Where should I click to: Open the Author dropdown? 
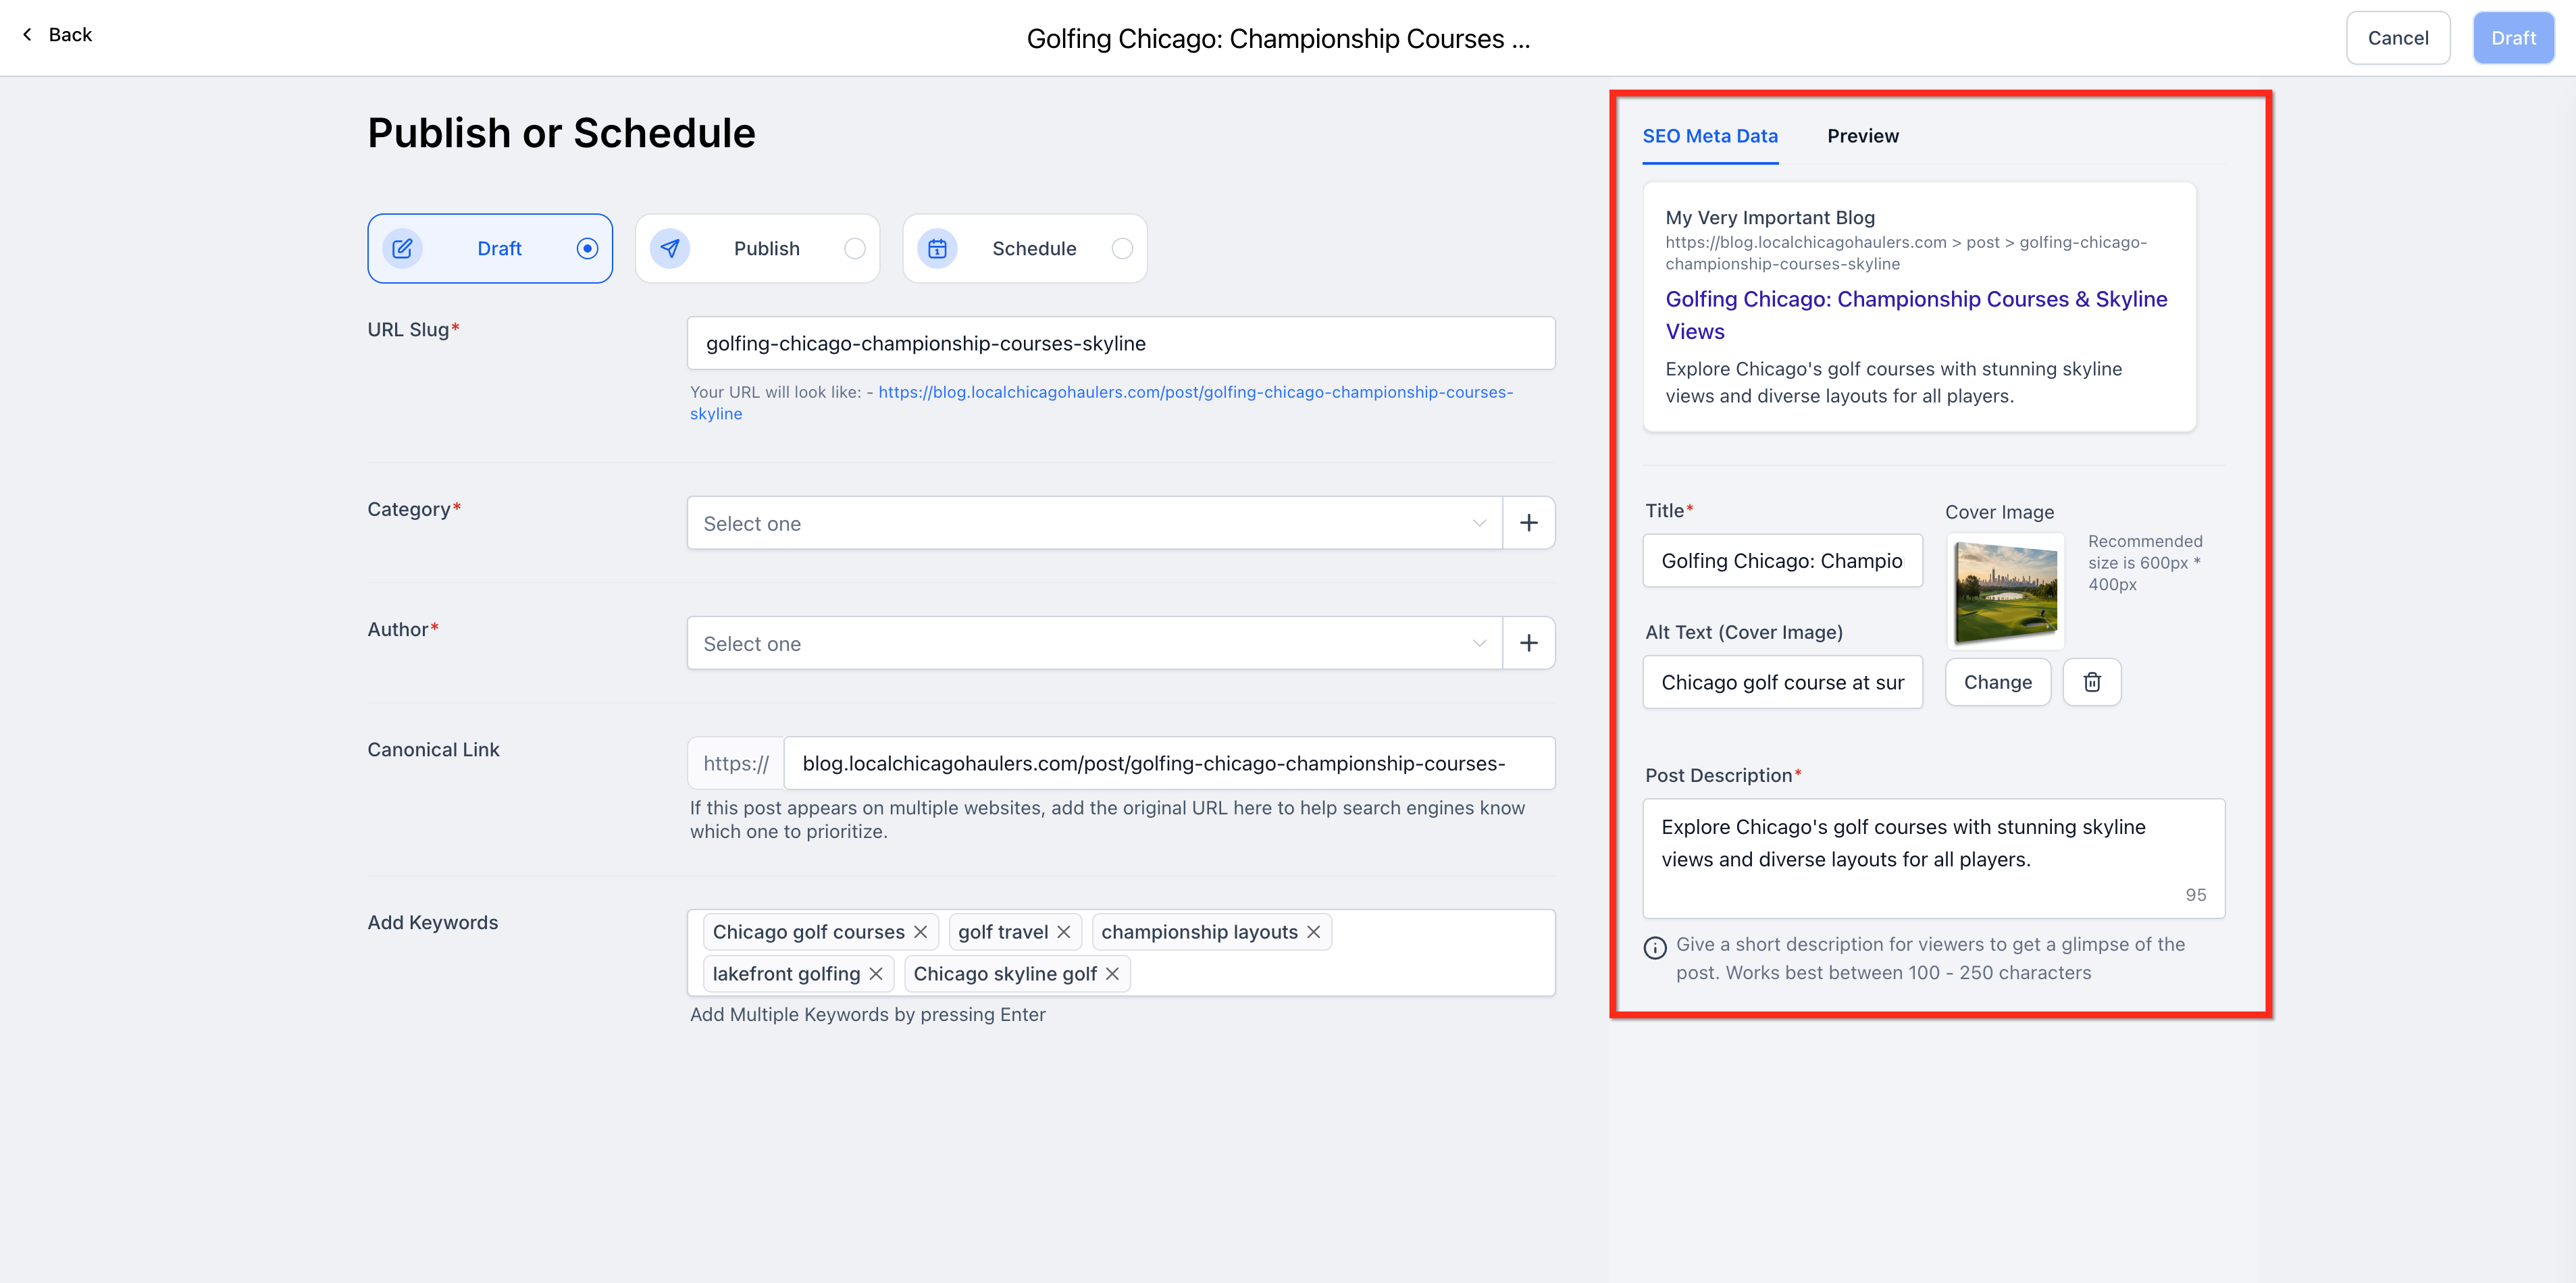1093,643
